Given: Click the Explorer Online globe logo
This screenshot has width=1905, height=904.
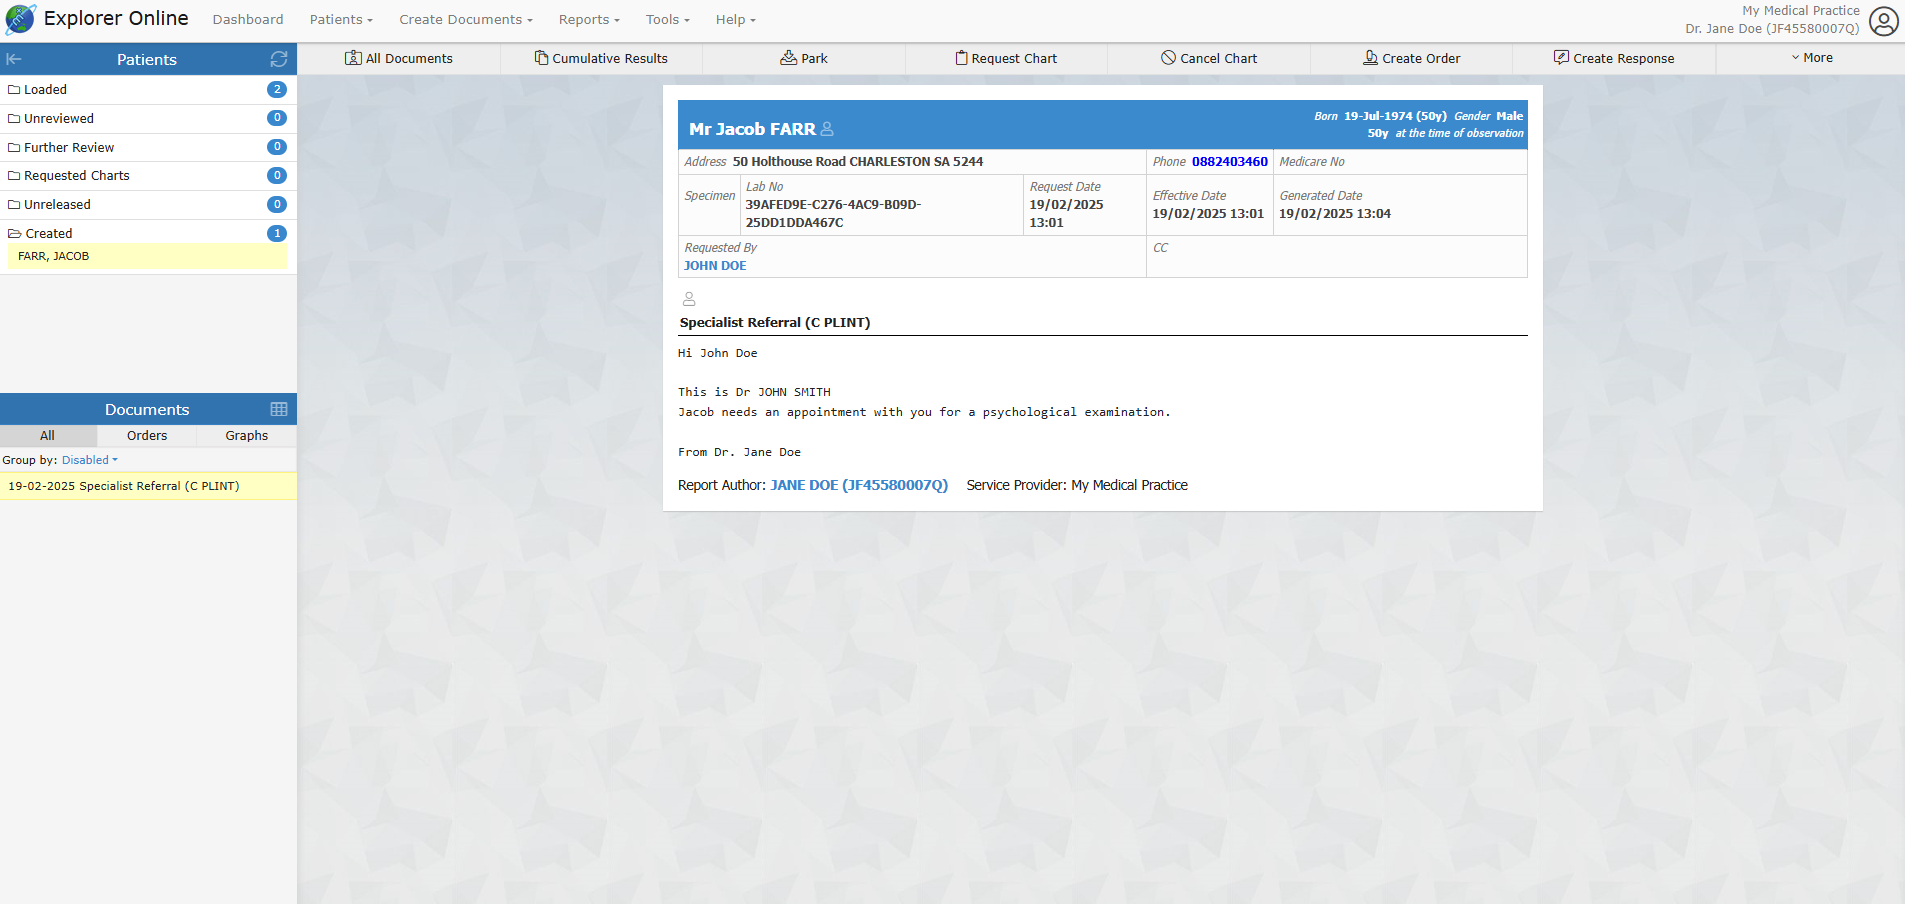Looking at the screenshot, I should pyautogui.click(x=20, y=19).
